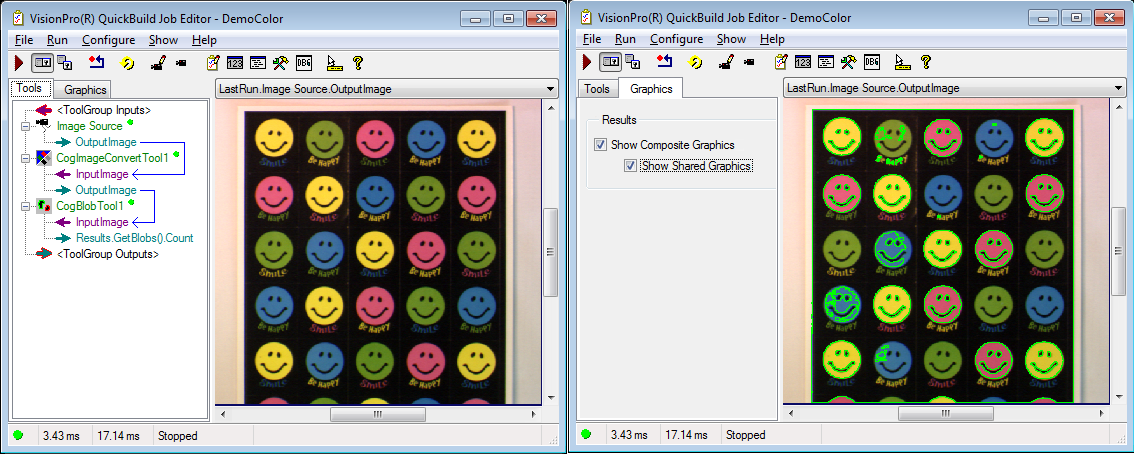Uncheck Show Composite Graphics
This screenshot has width=1134, height=454.
tap(600, 145)
